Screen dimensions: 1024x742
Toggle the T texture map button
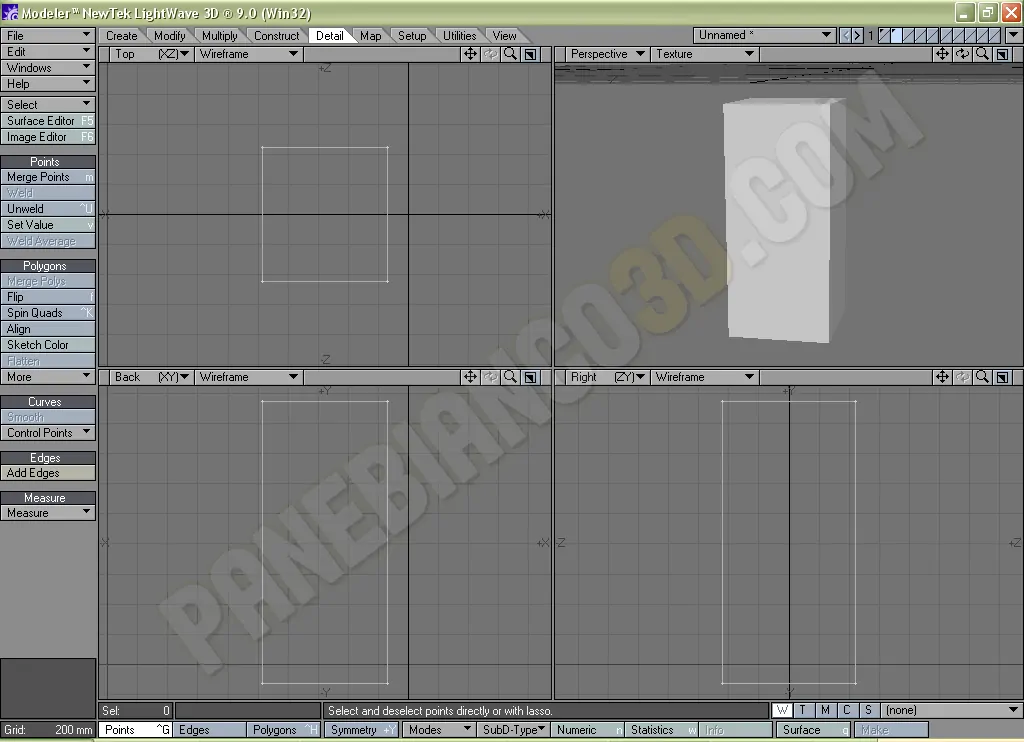pos(803,710)
